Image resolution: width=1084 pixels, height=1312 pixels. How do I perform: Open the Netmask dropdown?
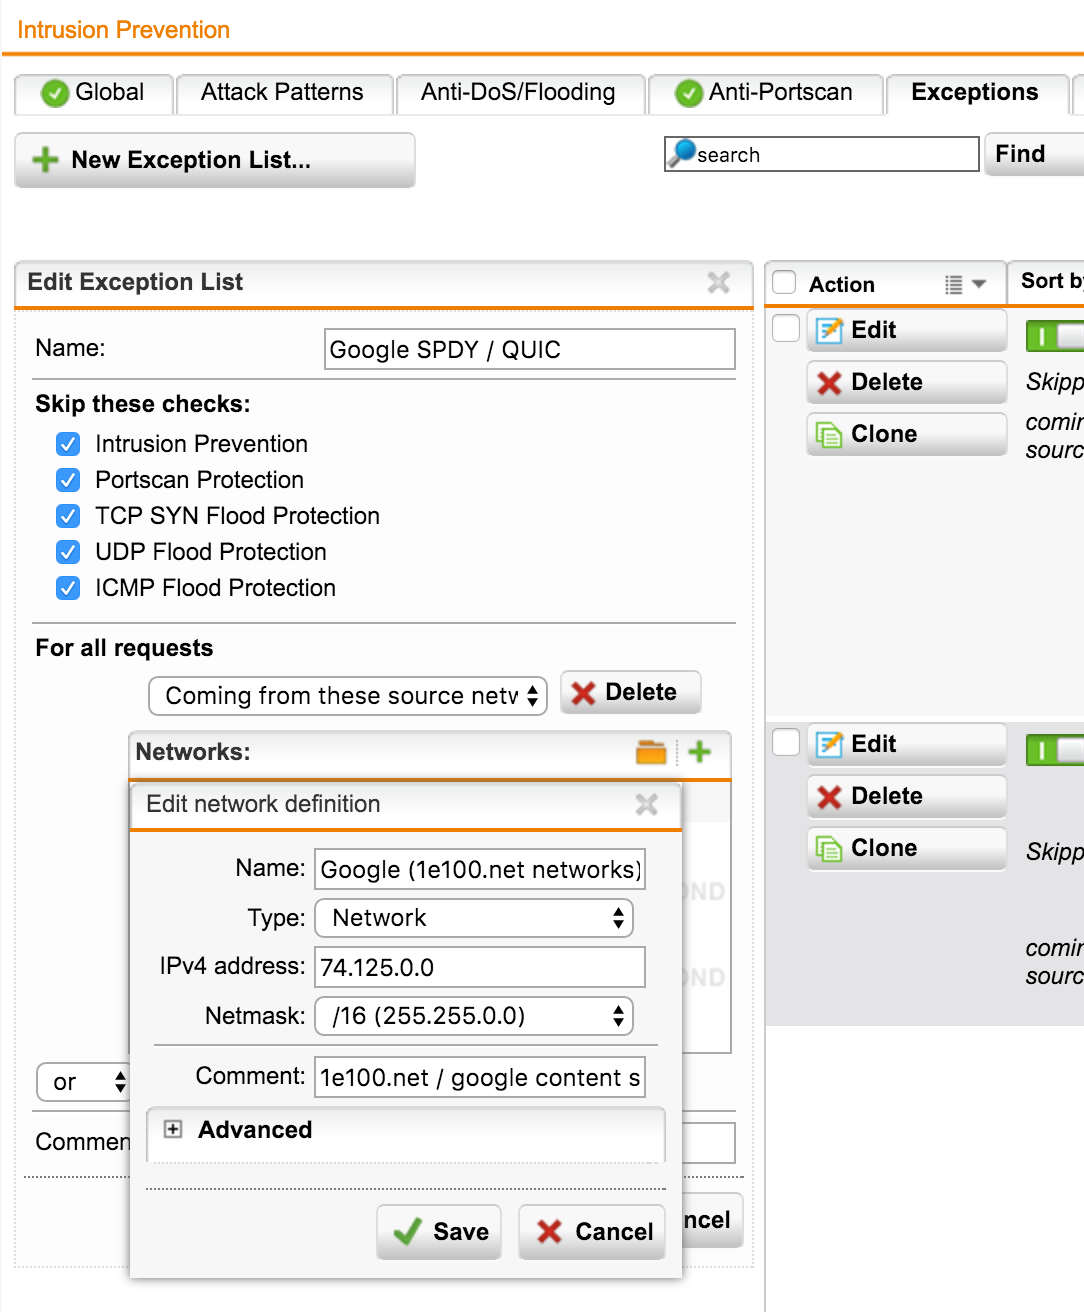click(x=474, y=1016)
